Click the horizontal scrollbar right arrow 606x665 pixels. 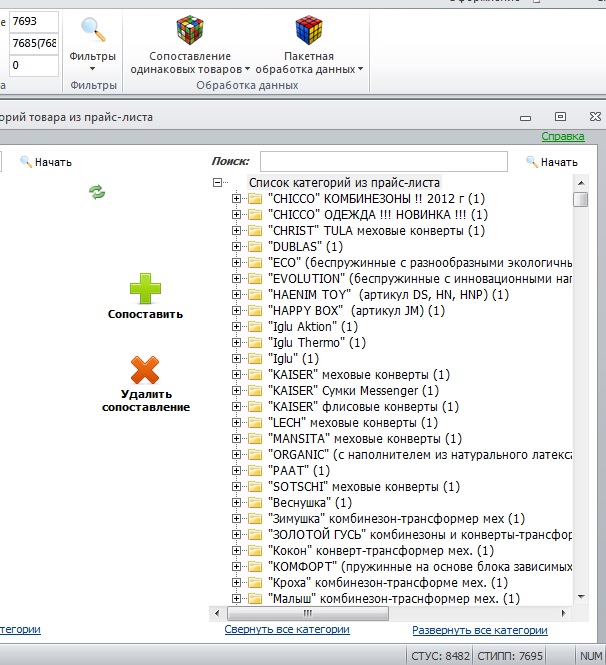pyautogui.click(x=564, y=613)
